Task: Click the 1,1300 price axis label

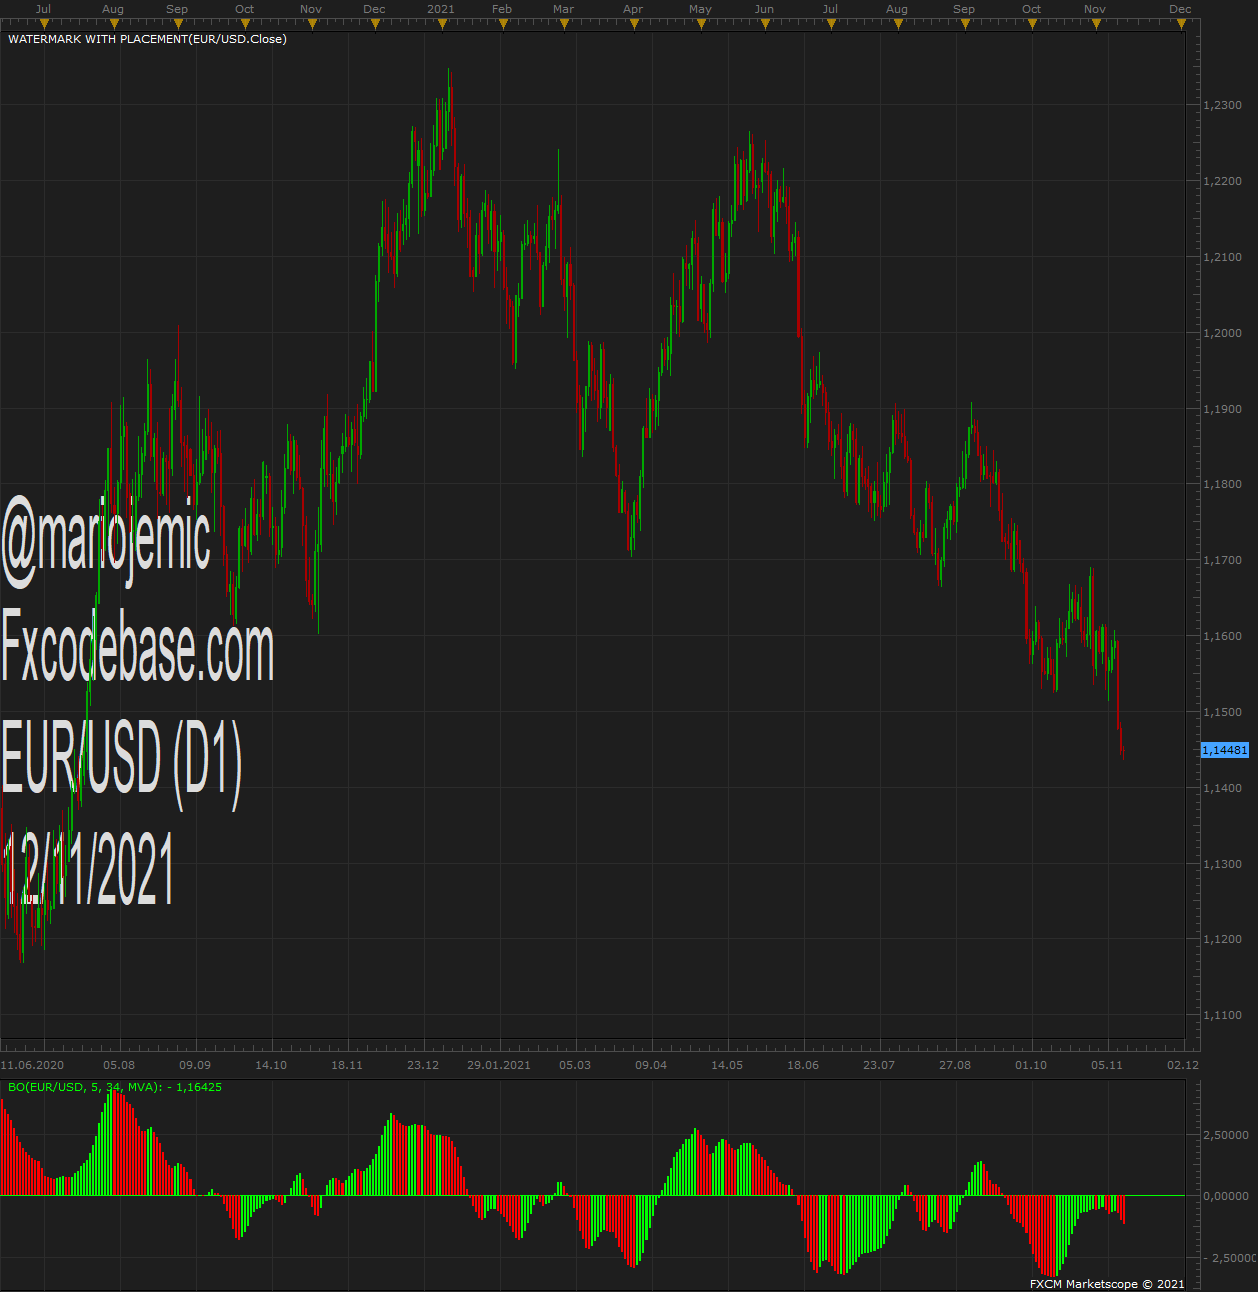Action: (1222, 864)
